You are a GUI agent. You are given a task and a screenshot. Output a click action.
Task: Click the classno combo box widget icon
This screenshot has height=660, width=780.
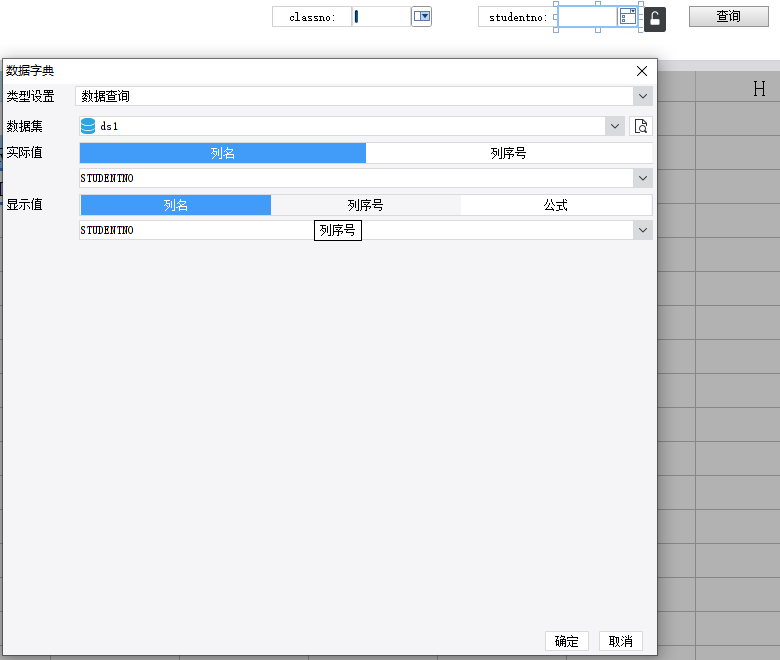pos(421,16)
